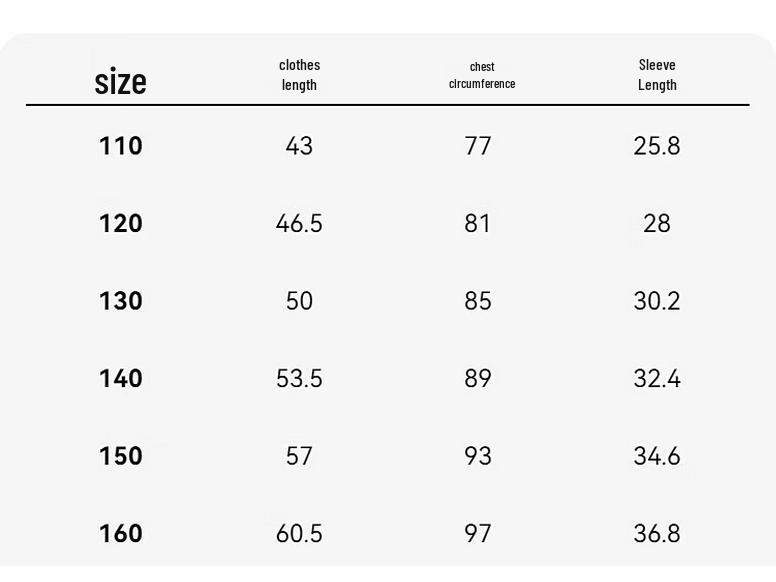This screenshot has height=582, width=776.
Task: Select the size 120 row label
Action: click(x=121, y=223)
